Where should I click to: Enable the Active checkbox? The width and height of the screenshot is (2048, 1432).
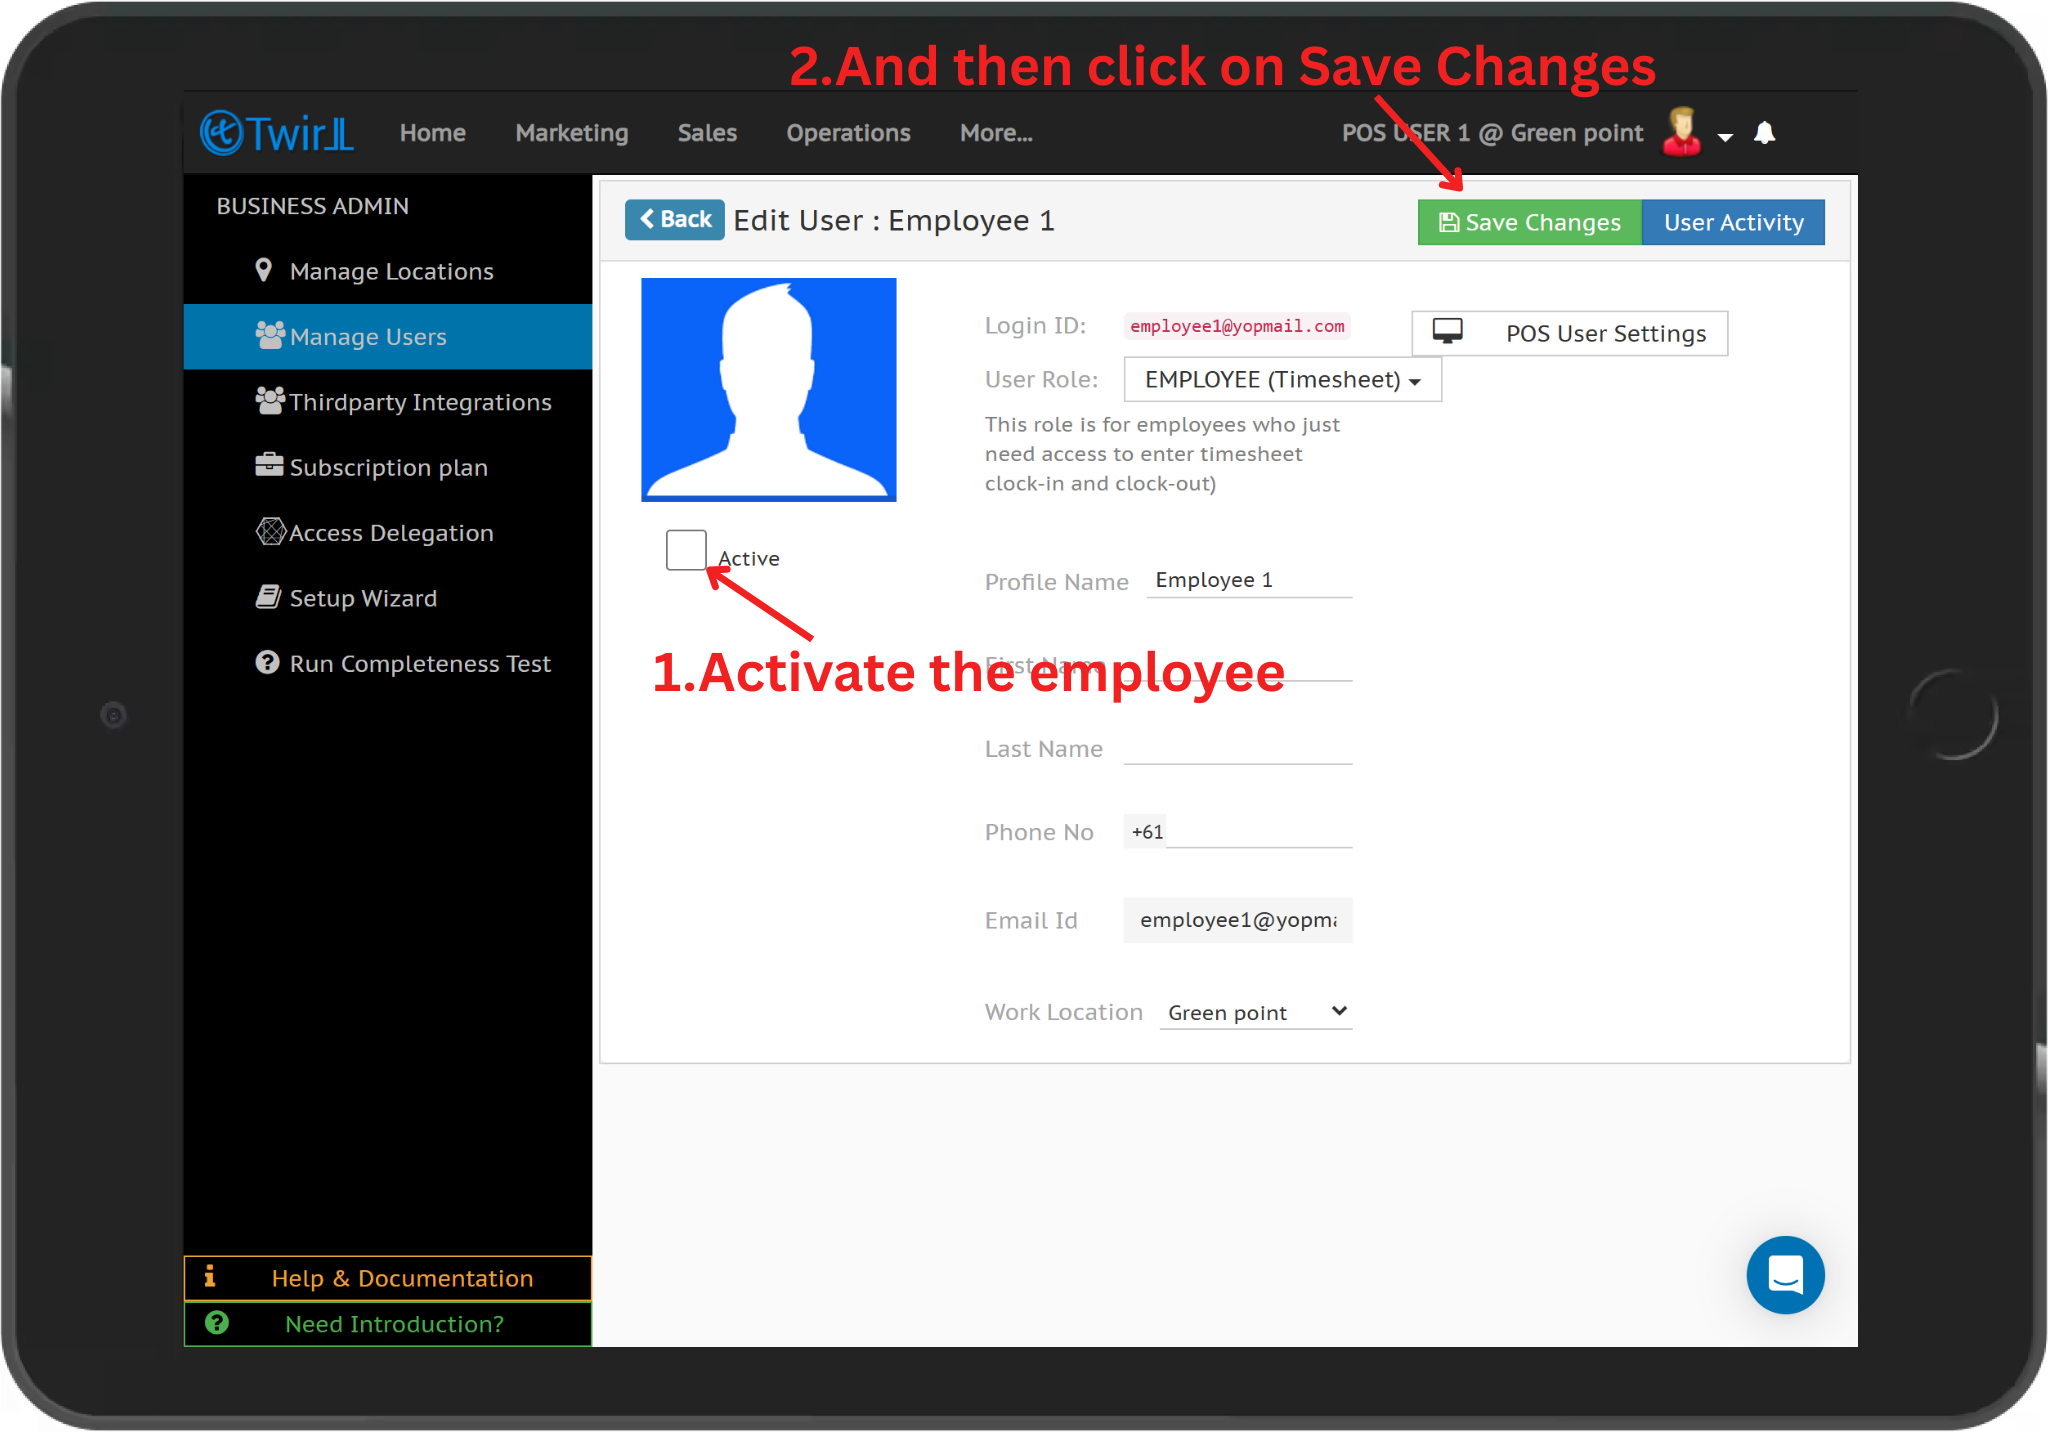[x=686, y=550]
